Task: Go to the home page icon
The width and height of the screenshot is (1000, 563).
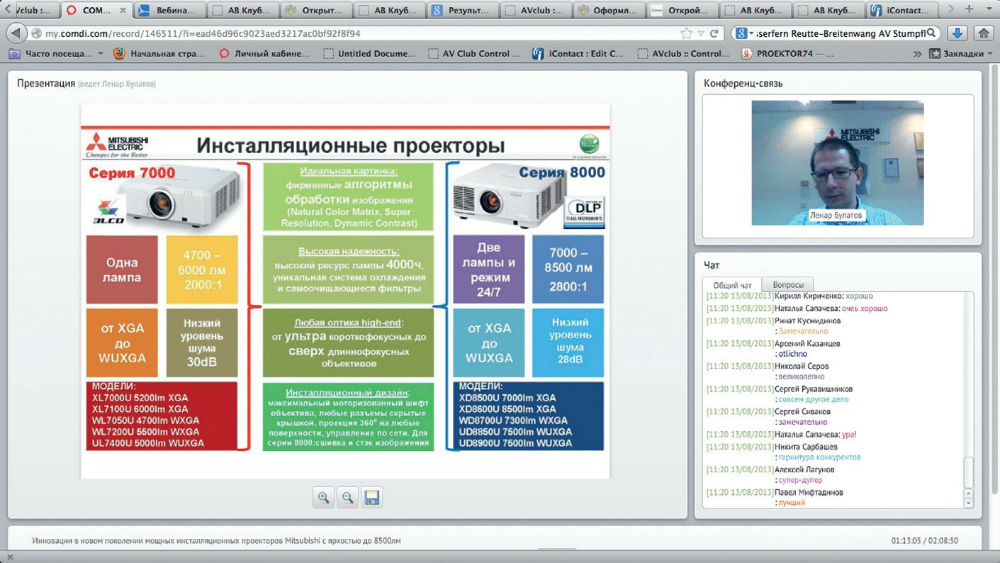Action: (x=983, y=33)
